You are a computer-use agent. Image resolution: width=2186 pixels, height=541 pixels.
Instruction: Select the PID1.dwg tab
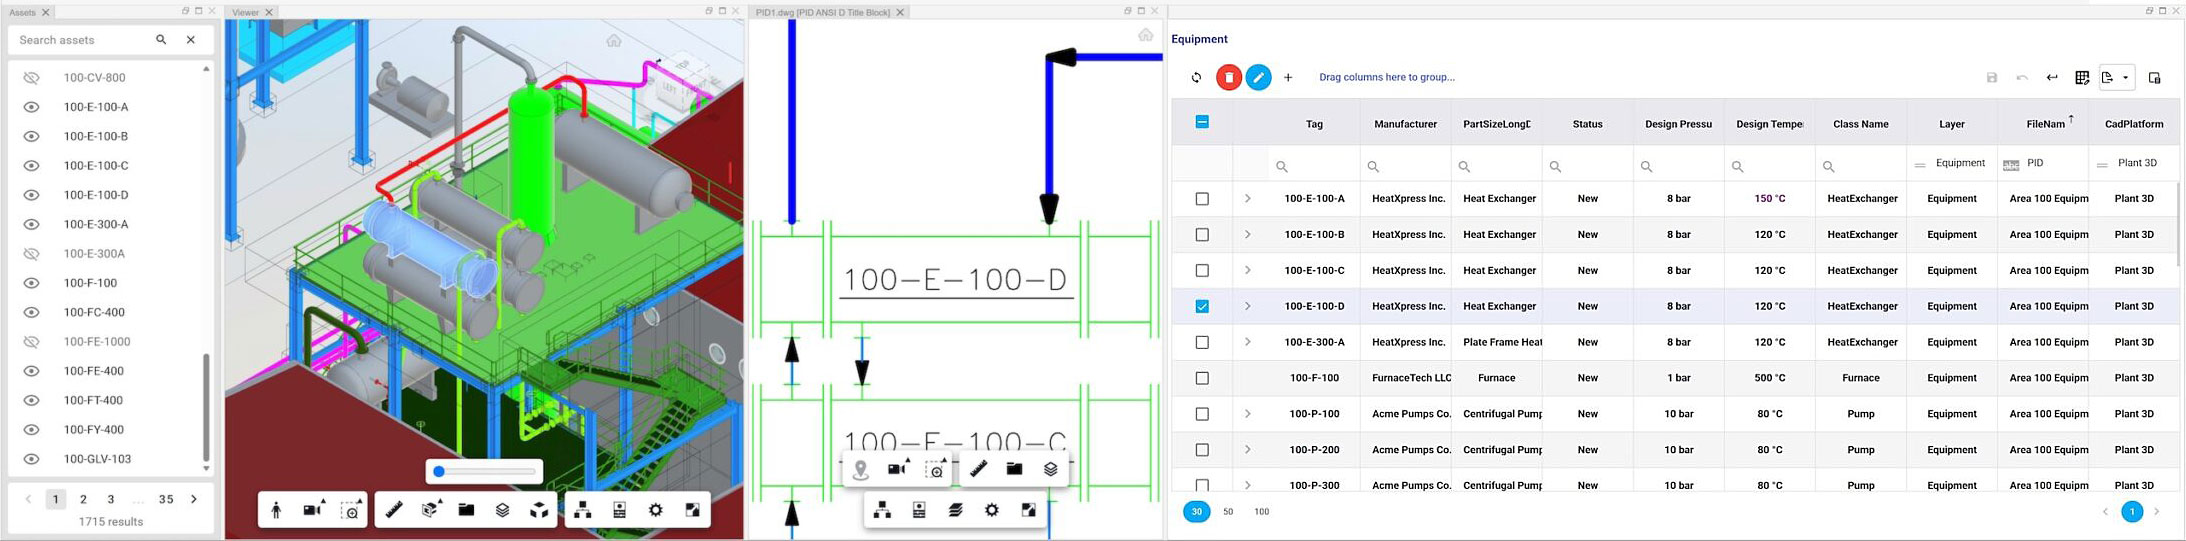(x=822, y=12)
